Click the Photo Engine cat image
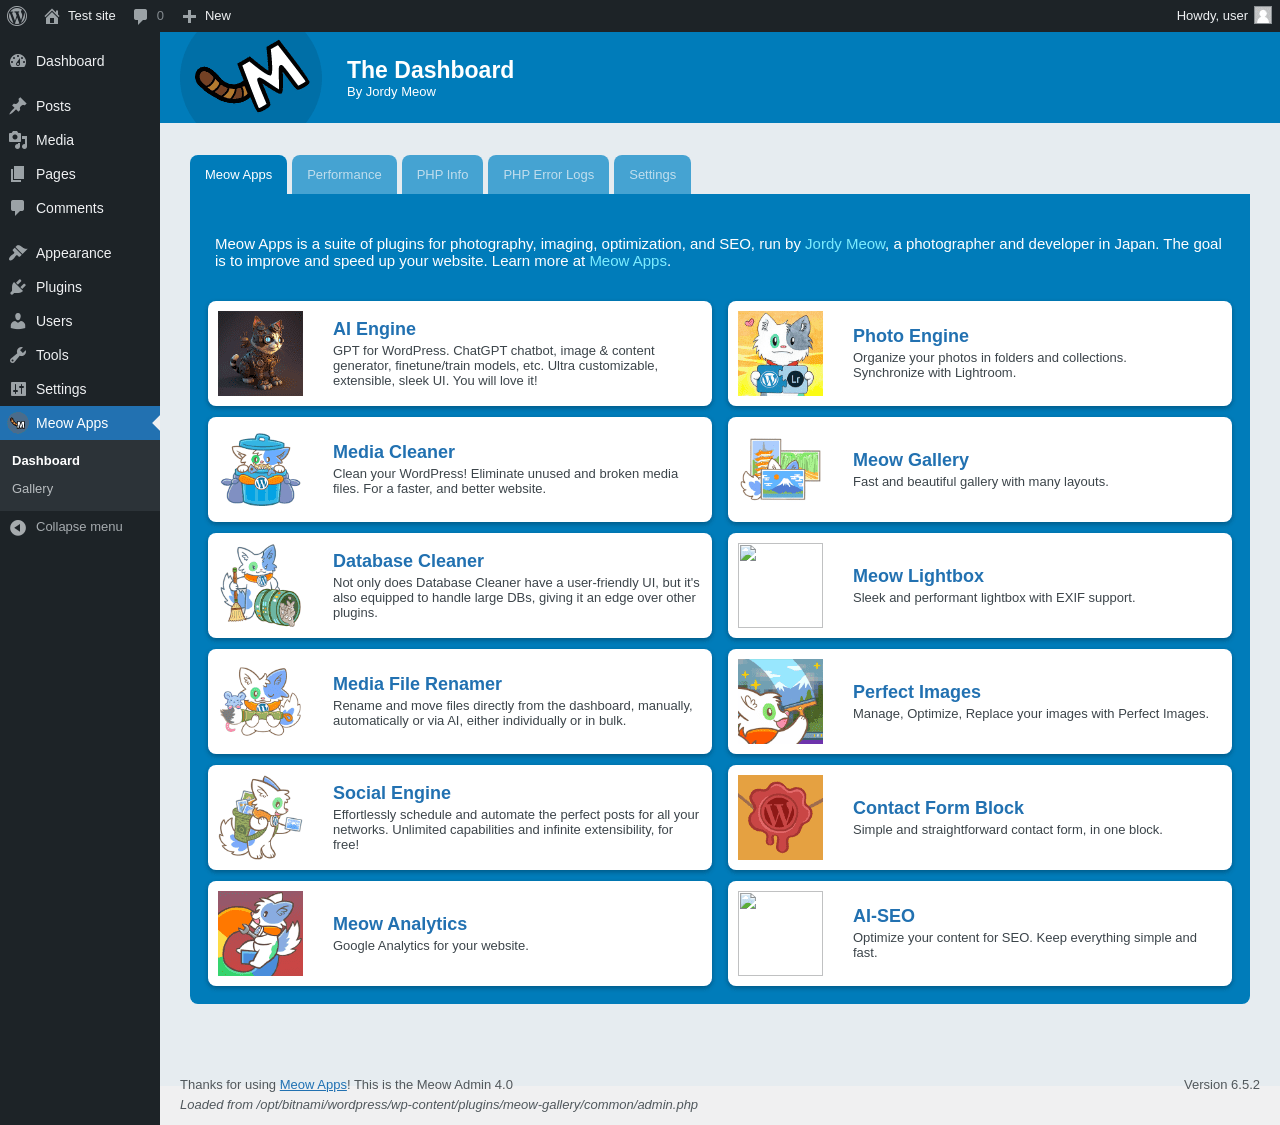This screenshot has width=1280, height=1125. click(780, 353)
